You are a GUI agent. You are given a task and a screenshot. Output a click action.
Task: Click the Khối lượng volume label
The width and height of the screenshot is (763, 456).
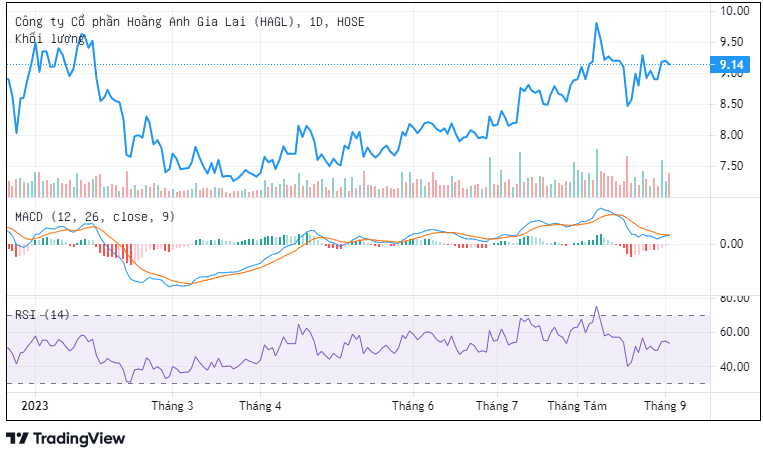pyautogui.click(x=49, y=38)
